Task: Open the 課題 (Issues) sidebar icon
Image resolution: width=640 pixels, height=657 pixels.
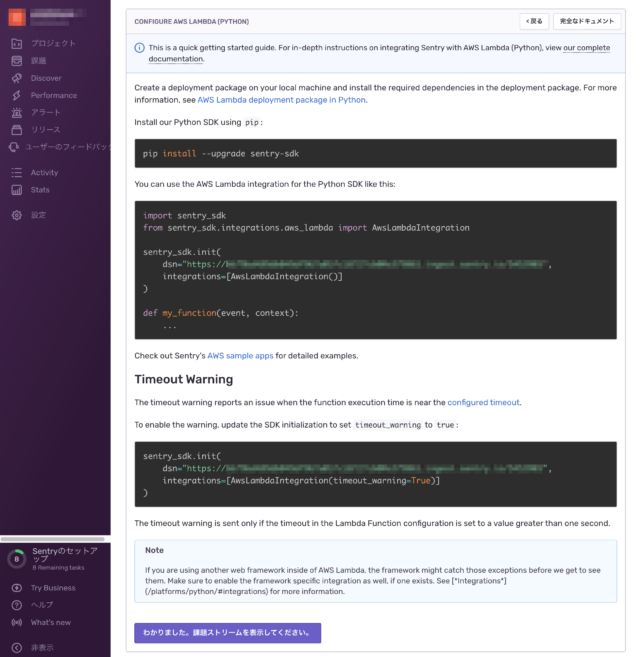Action: 16,61
